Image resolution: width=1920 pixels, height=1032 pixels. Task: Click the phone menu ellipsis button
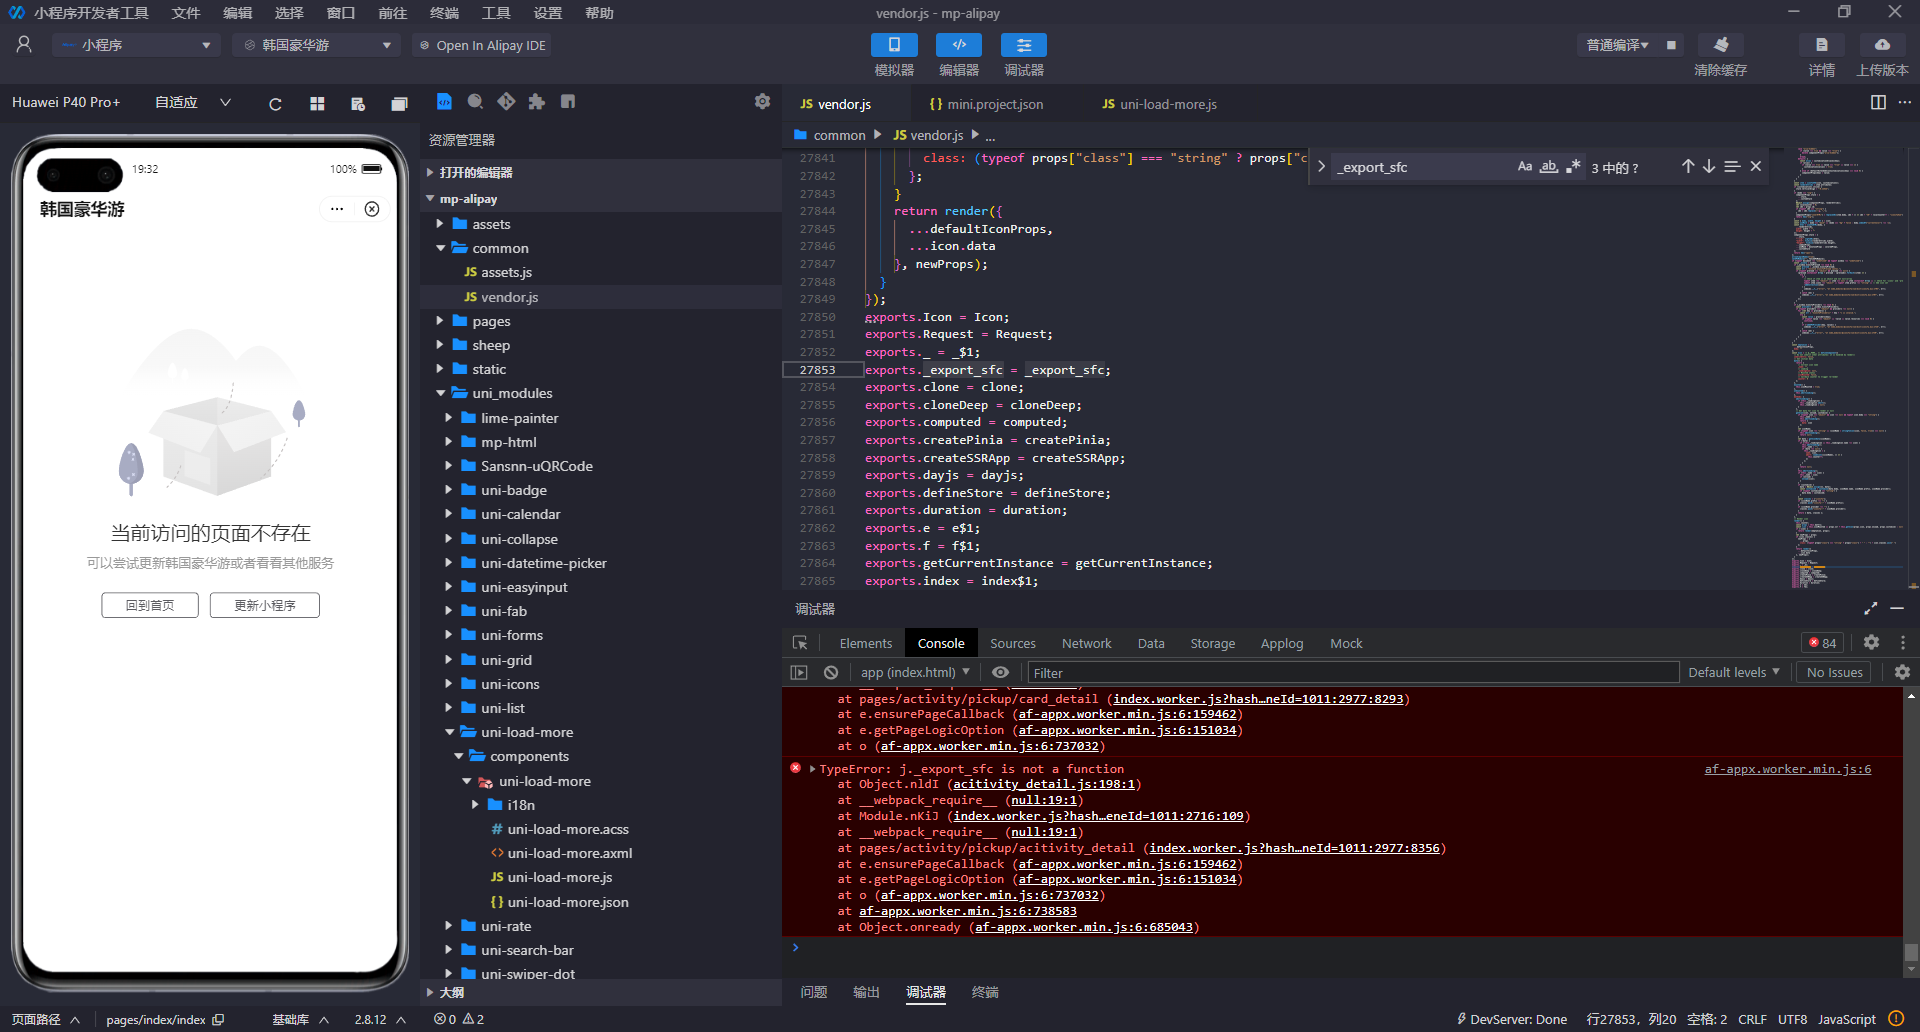[337, 209]
